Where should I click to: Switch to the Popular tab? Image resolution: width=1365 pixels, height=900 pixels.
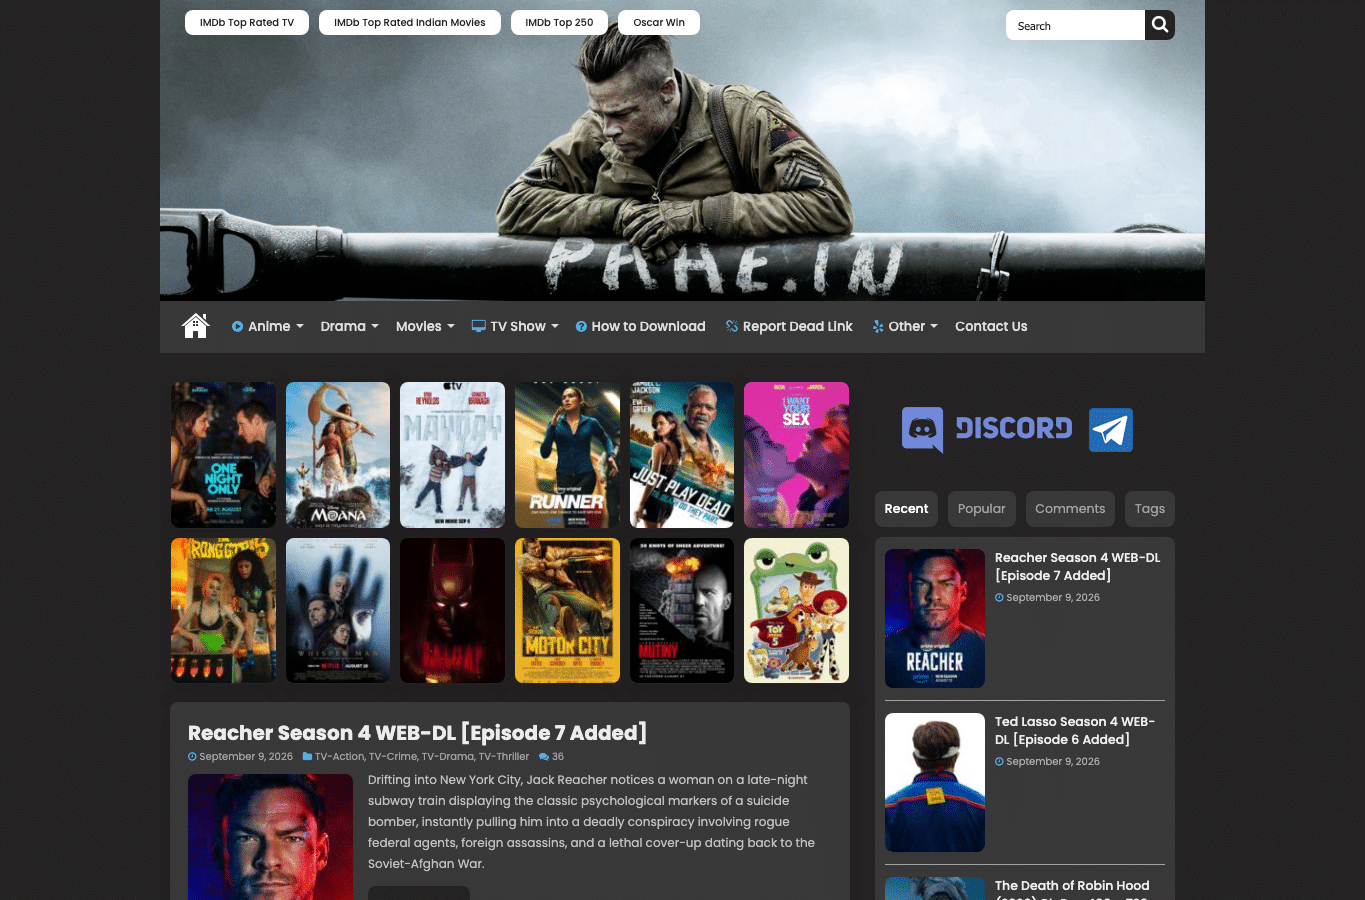982,509
